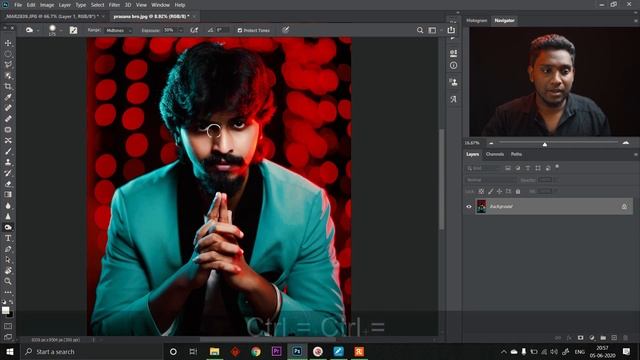Select the Eyedropper tool
This screenshot has height=360, width=640.
(x=8, y=97)
